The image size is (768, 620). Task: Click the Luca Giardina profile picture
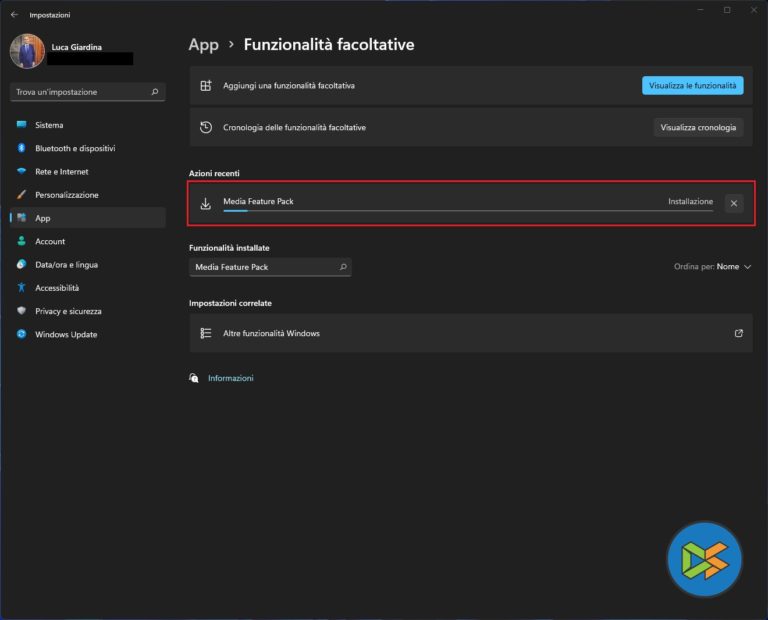click(x=27, y=51)
